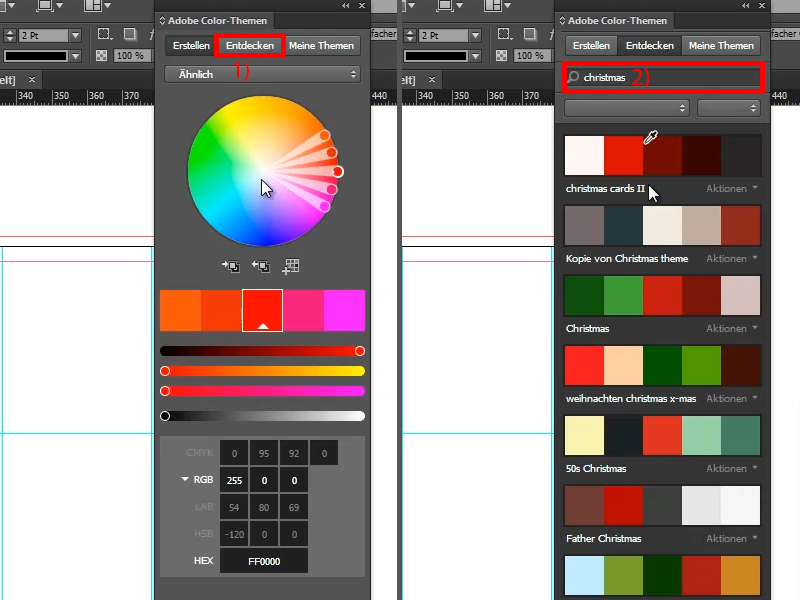Select the Father Christmas theme label
Screen dimensions: 800x600
(x=603, y=538)
